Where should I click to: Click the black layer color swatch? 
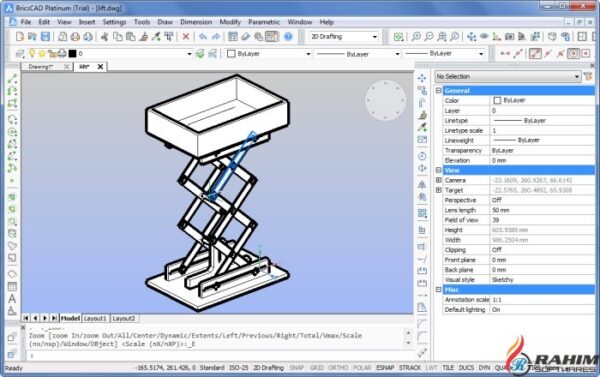click(72, 54)
